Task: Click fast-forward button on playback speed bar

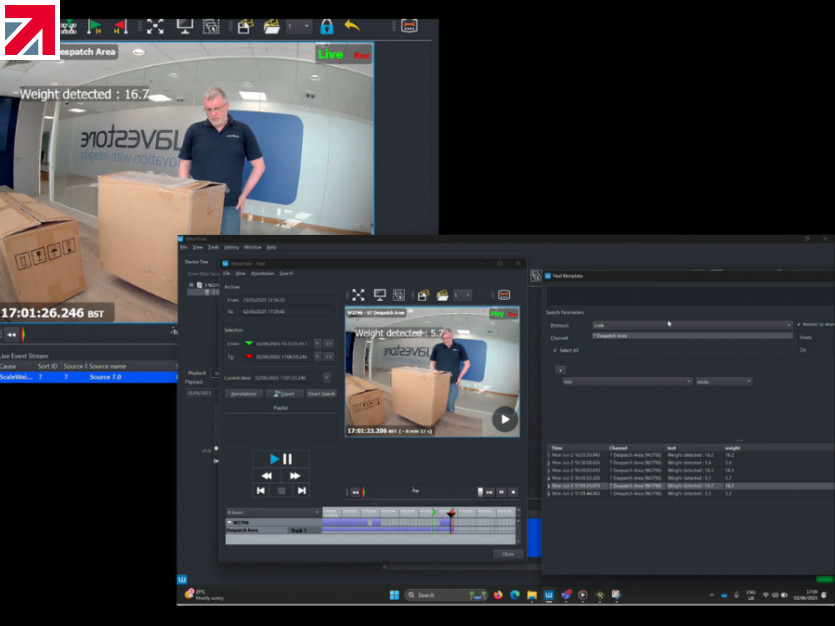Action: point(489,492)
